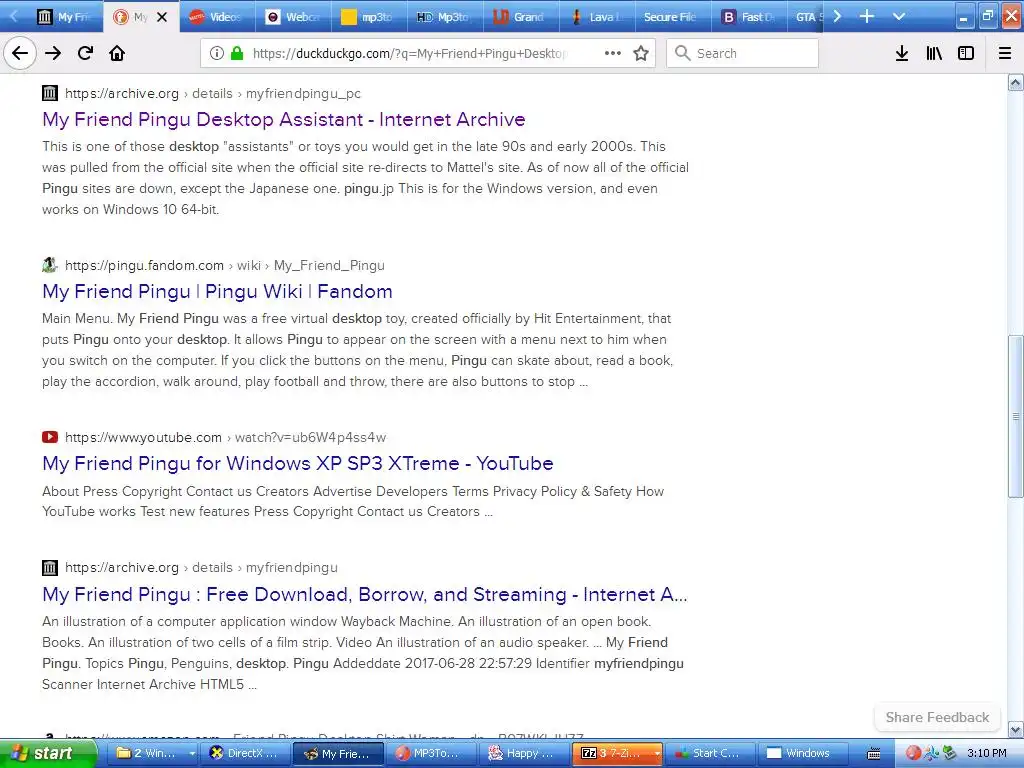This screenshot has height=768, width=1024.
Task: Click the Internet Archive favicon of first result
Action: pyautogui.click(x=50, y=93)
